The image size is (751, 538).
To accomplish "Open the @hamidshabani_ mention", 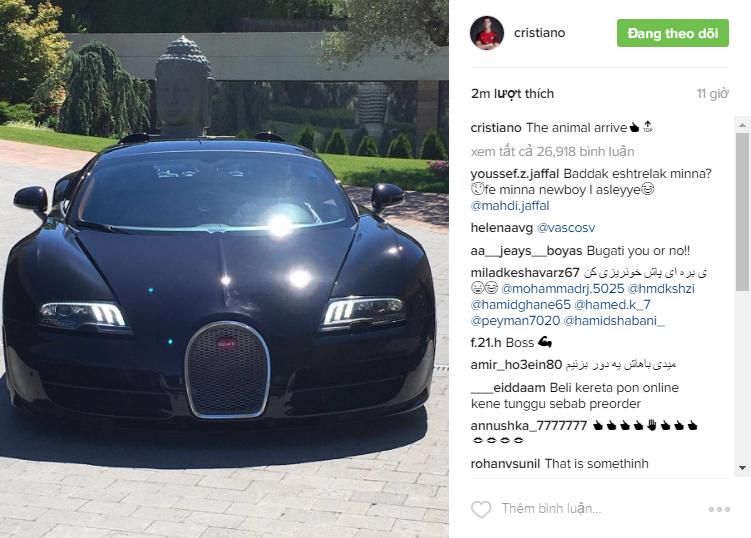I will 614,321.
